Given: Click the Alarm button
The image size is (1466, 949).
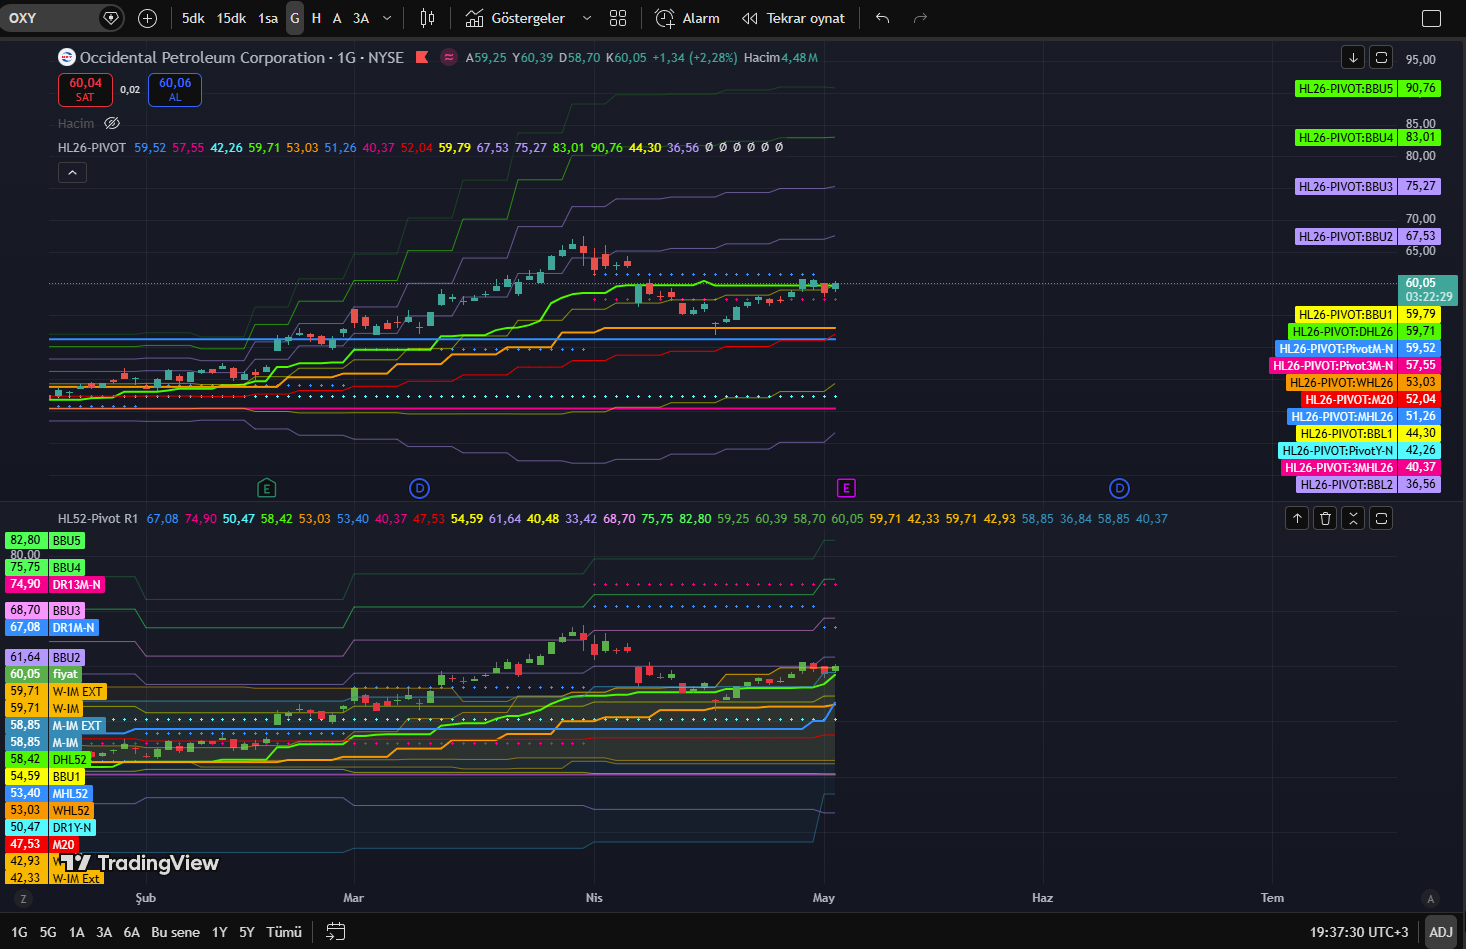Looking at the screenshot, I should 687,18.
